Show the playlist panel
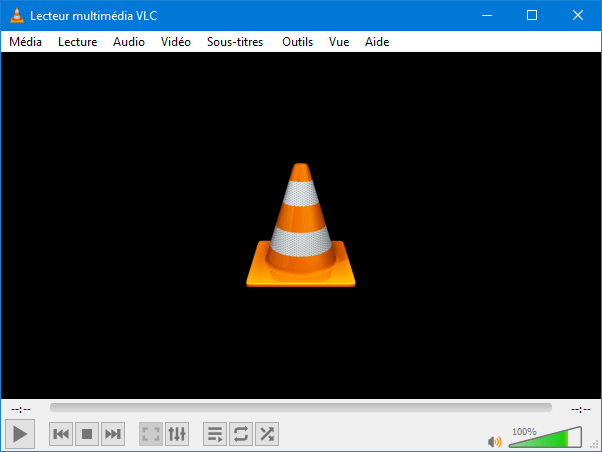602x452 pixels. tap(215, 434)
